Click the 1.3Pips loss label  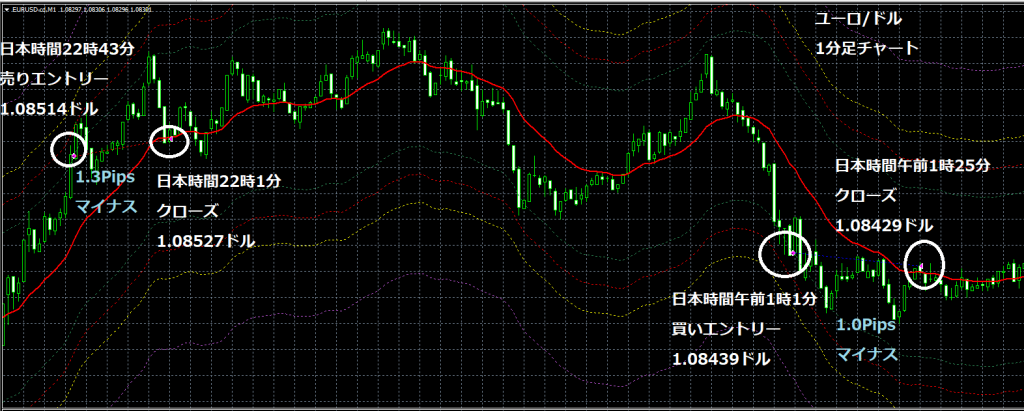click(x=106, y=176)
